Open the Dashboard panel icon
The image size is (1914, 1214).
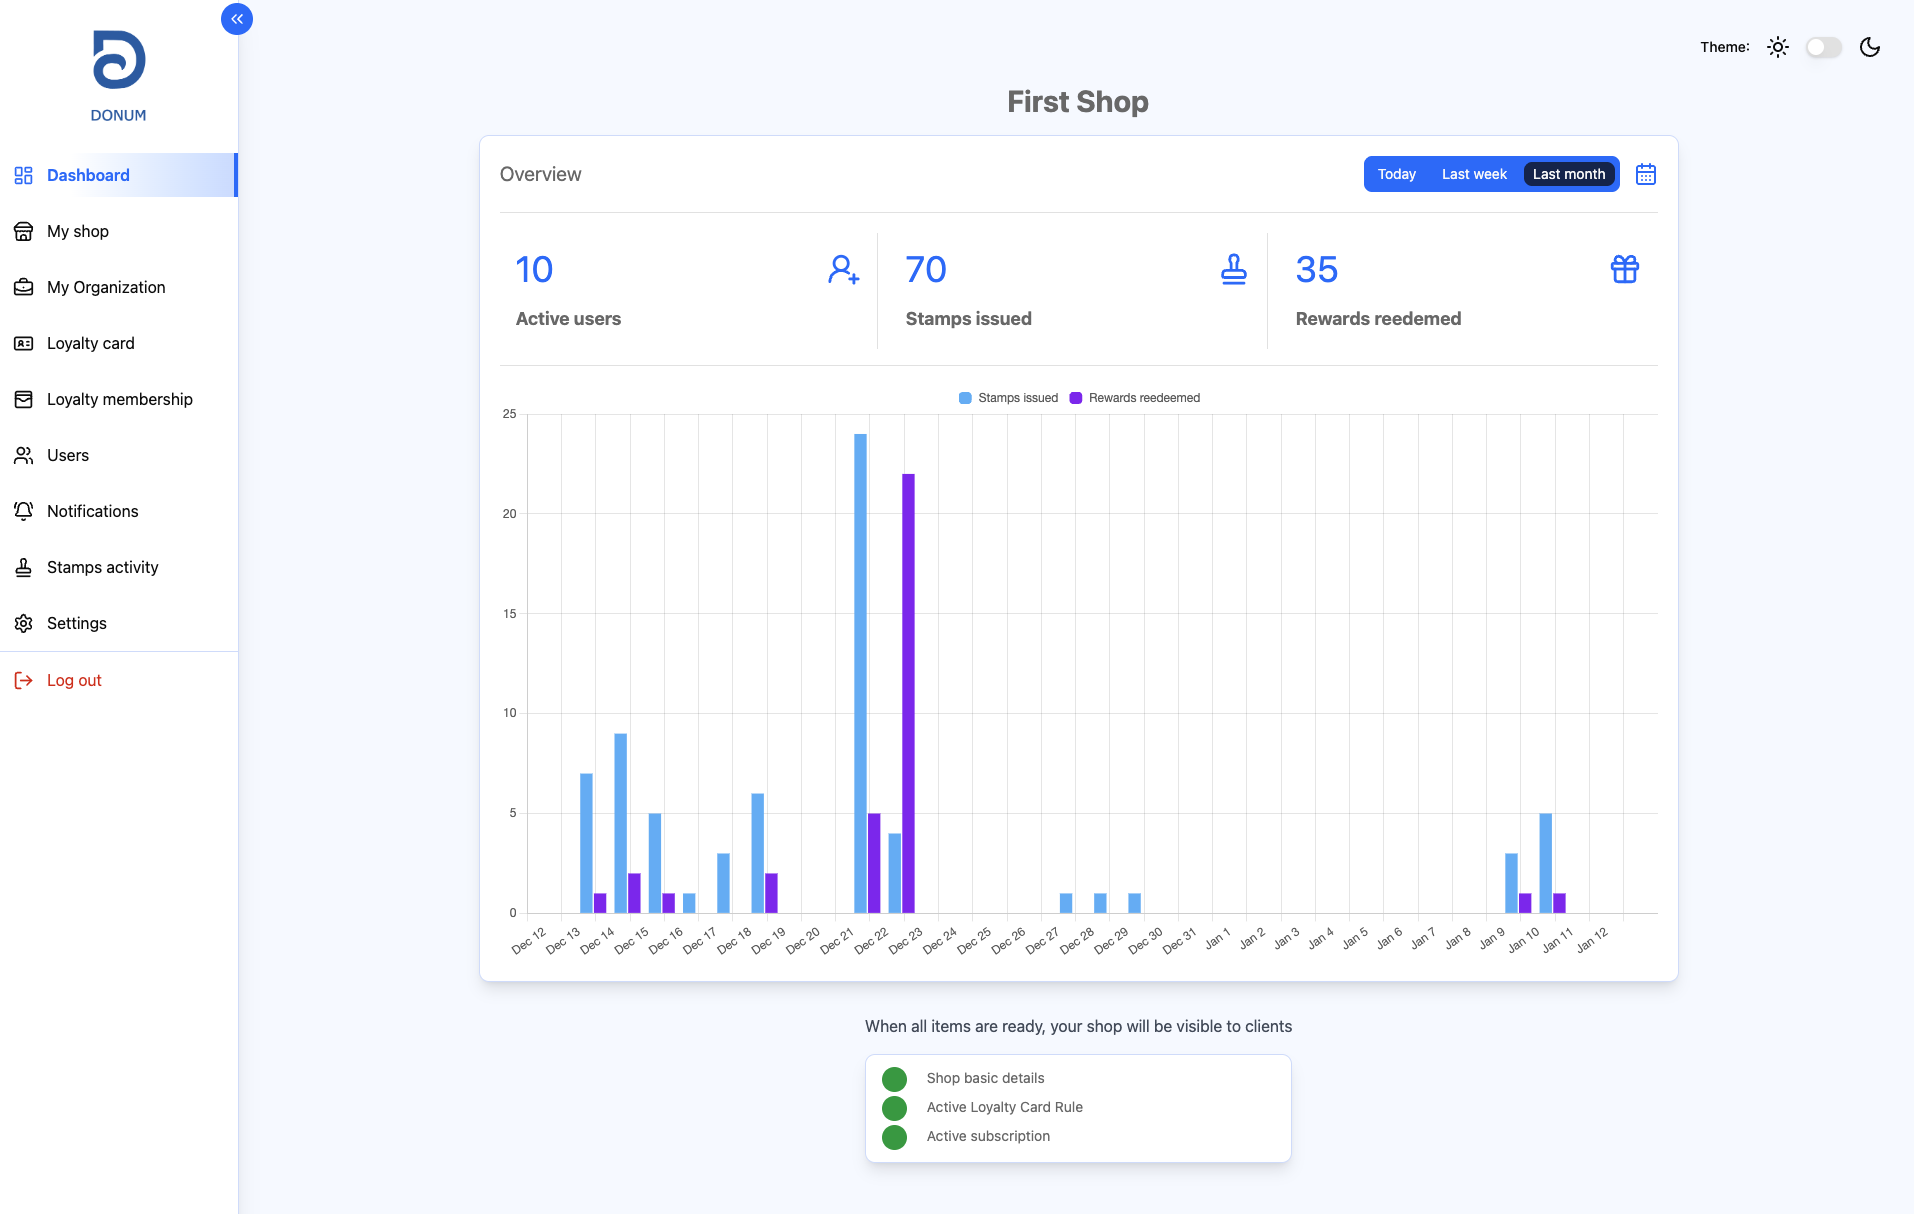pyautogui.click(x=23, y=175)
